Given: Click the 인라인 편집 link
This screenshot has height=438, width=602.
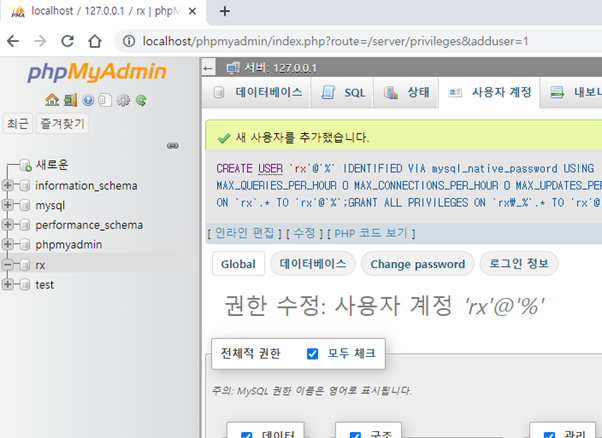Looking at the screenshot, I should 244,233.
